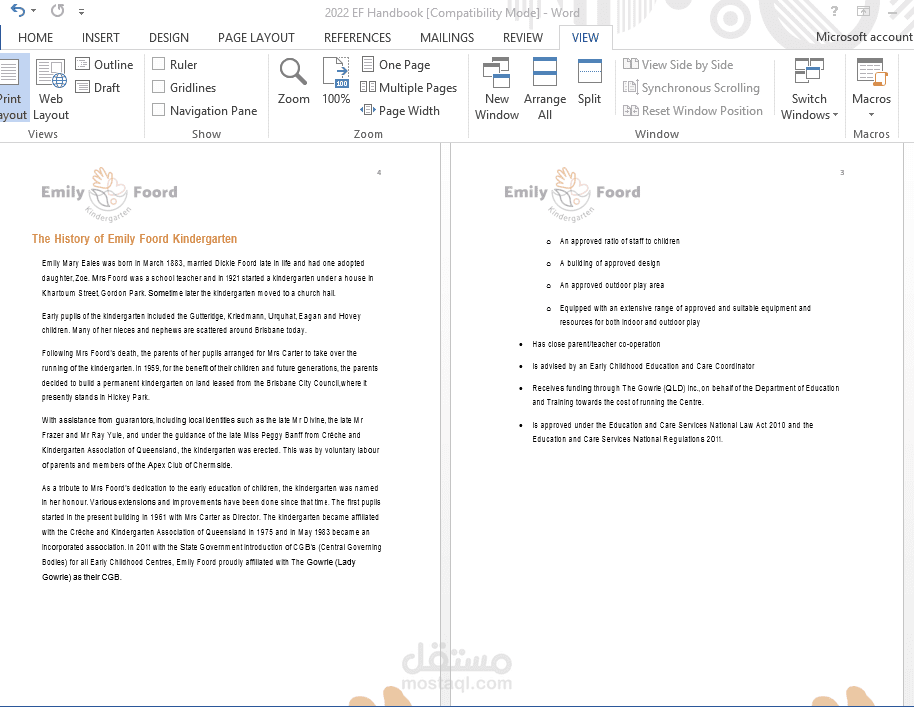The width and height of the screenshot is (914, 707).
Task: Switch to Print Layout view
Action: [13, 88]
